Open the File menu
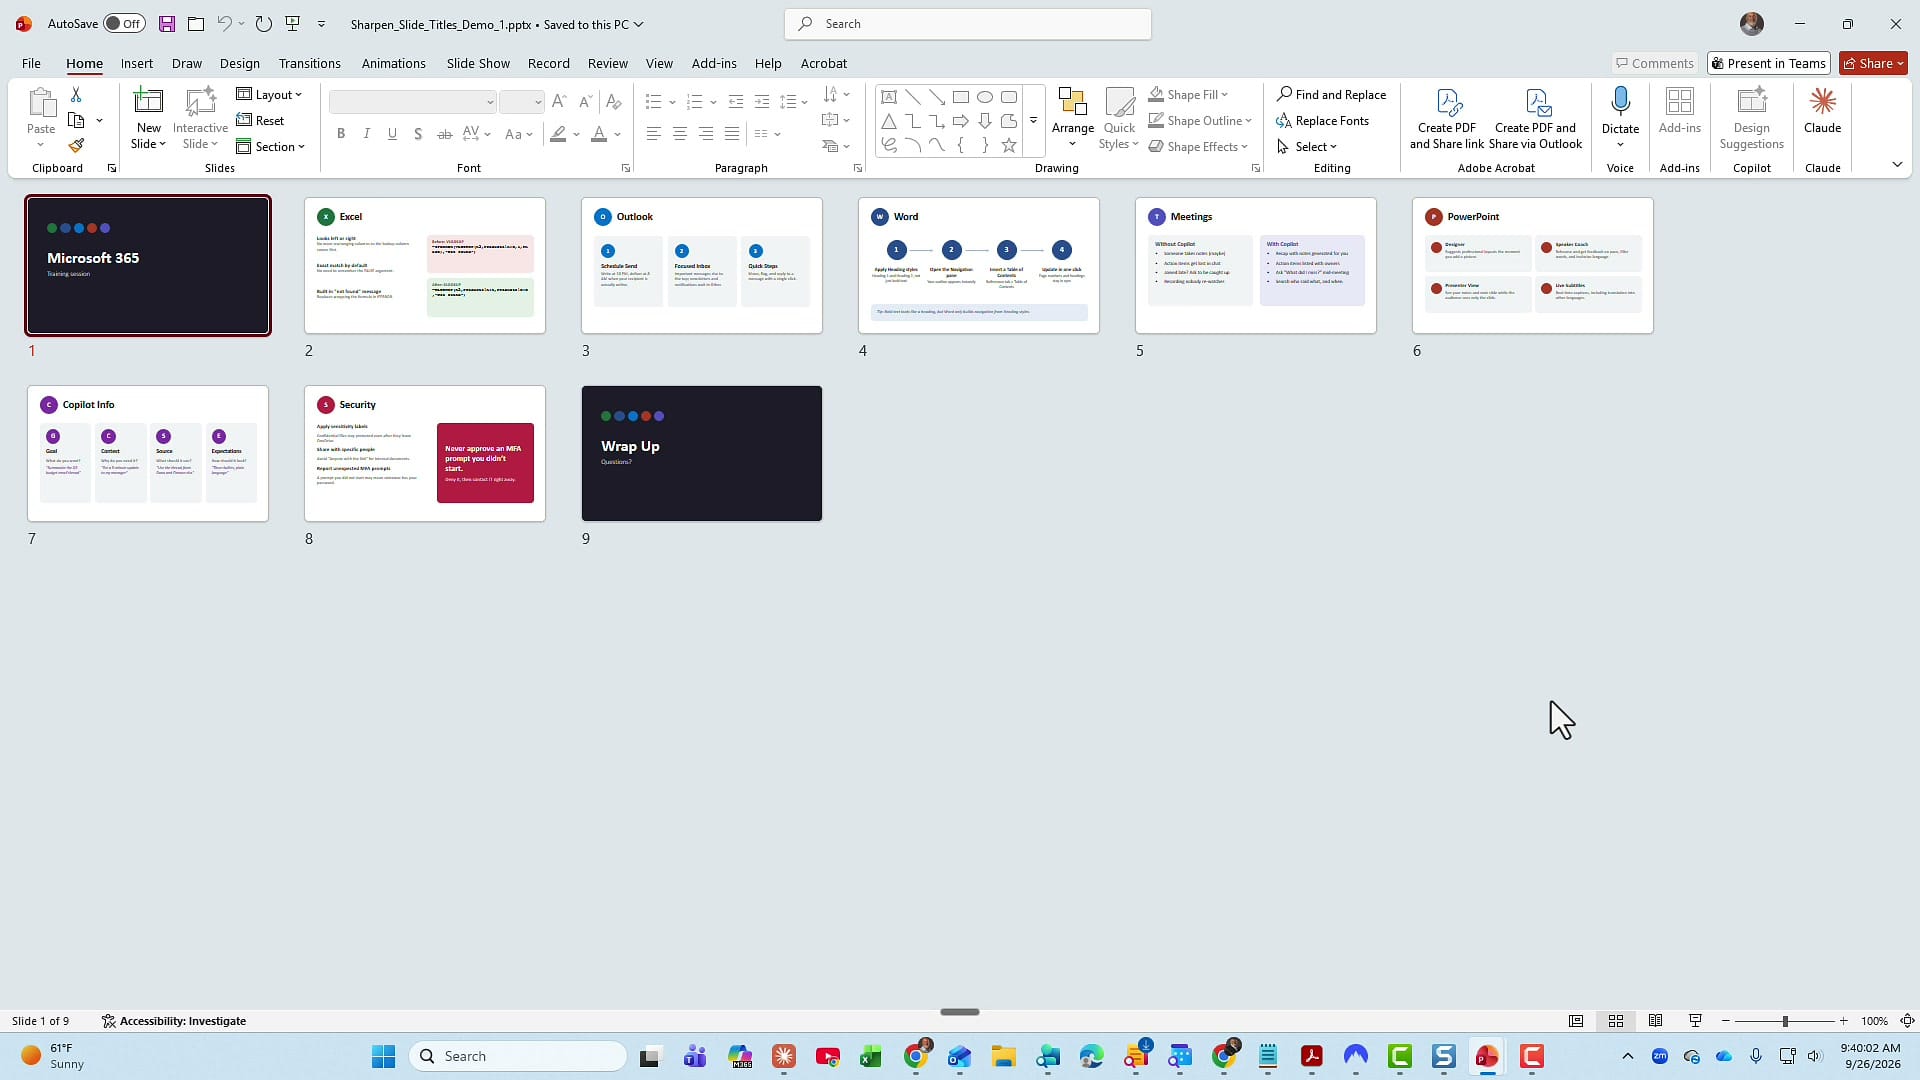This screenshot has height=1080, width=1920. (31, 63)
